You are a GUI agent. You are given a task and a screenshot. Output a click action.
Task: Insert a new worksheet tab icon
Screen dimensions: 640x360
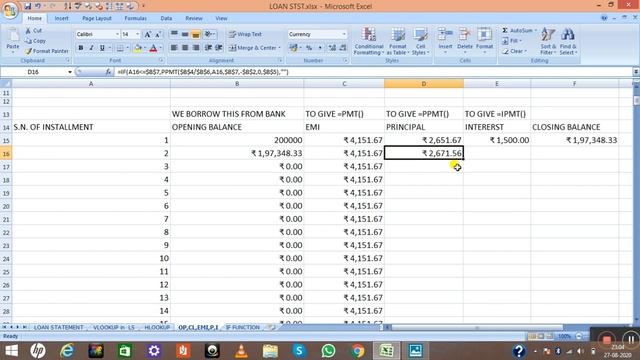click(270, 327)
